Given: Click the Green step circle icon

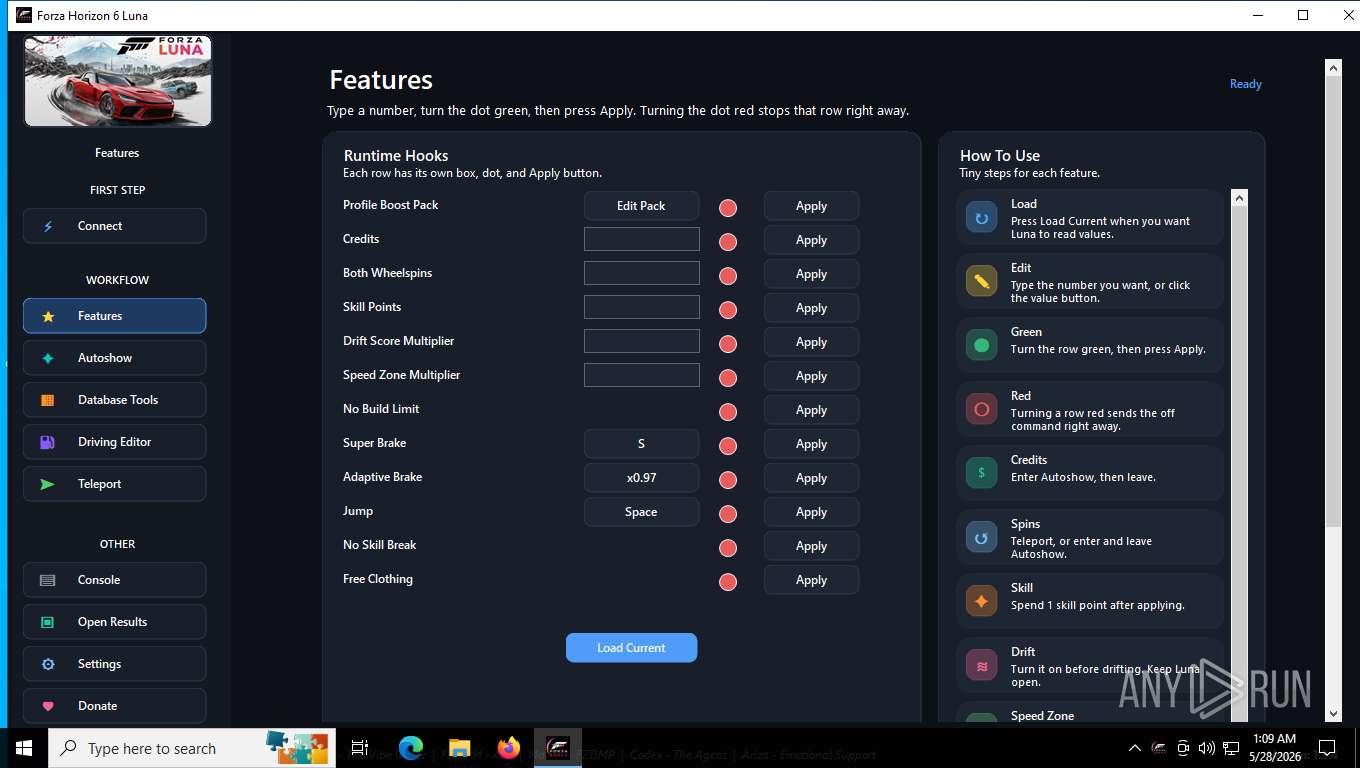Looking at the screenshot, I should click(981, 346).
